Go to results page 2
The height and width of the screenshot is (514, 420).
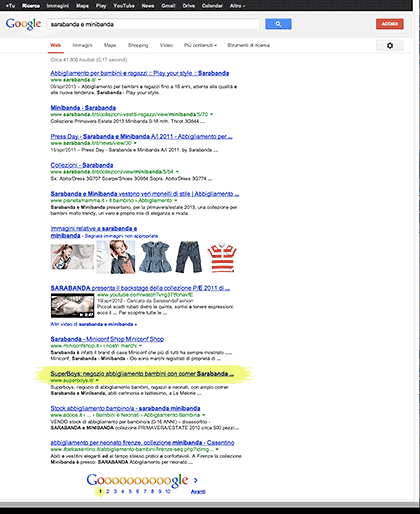pyautogui.click(x=108, y=491)
